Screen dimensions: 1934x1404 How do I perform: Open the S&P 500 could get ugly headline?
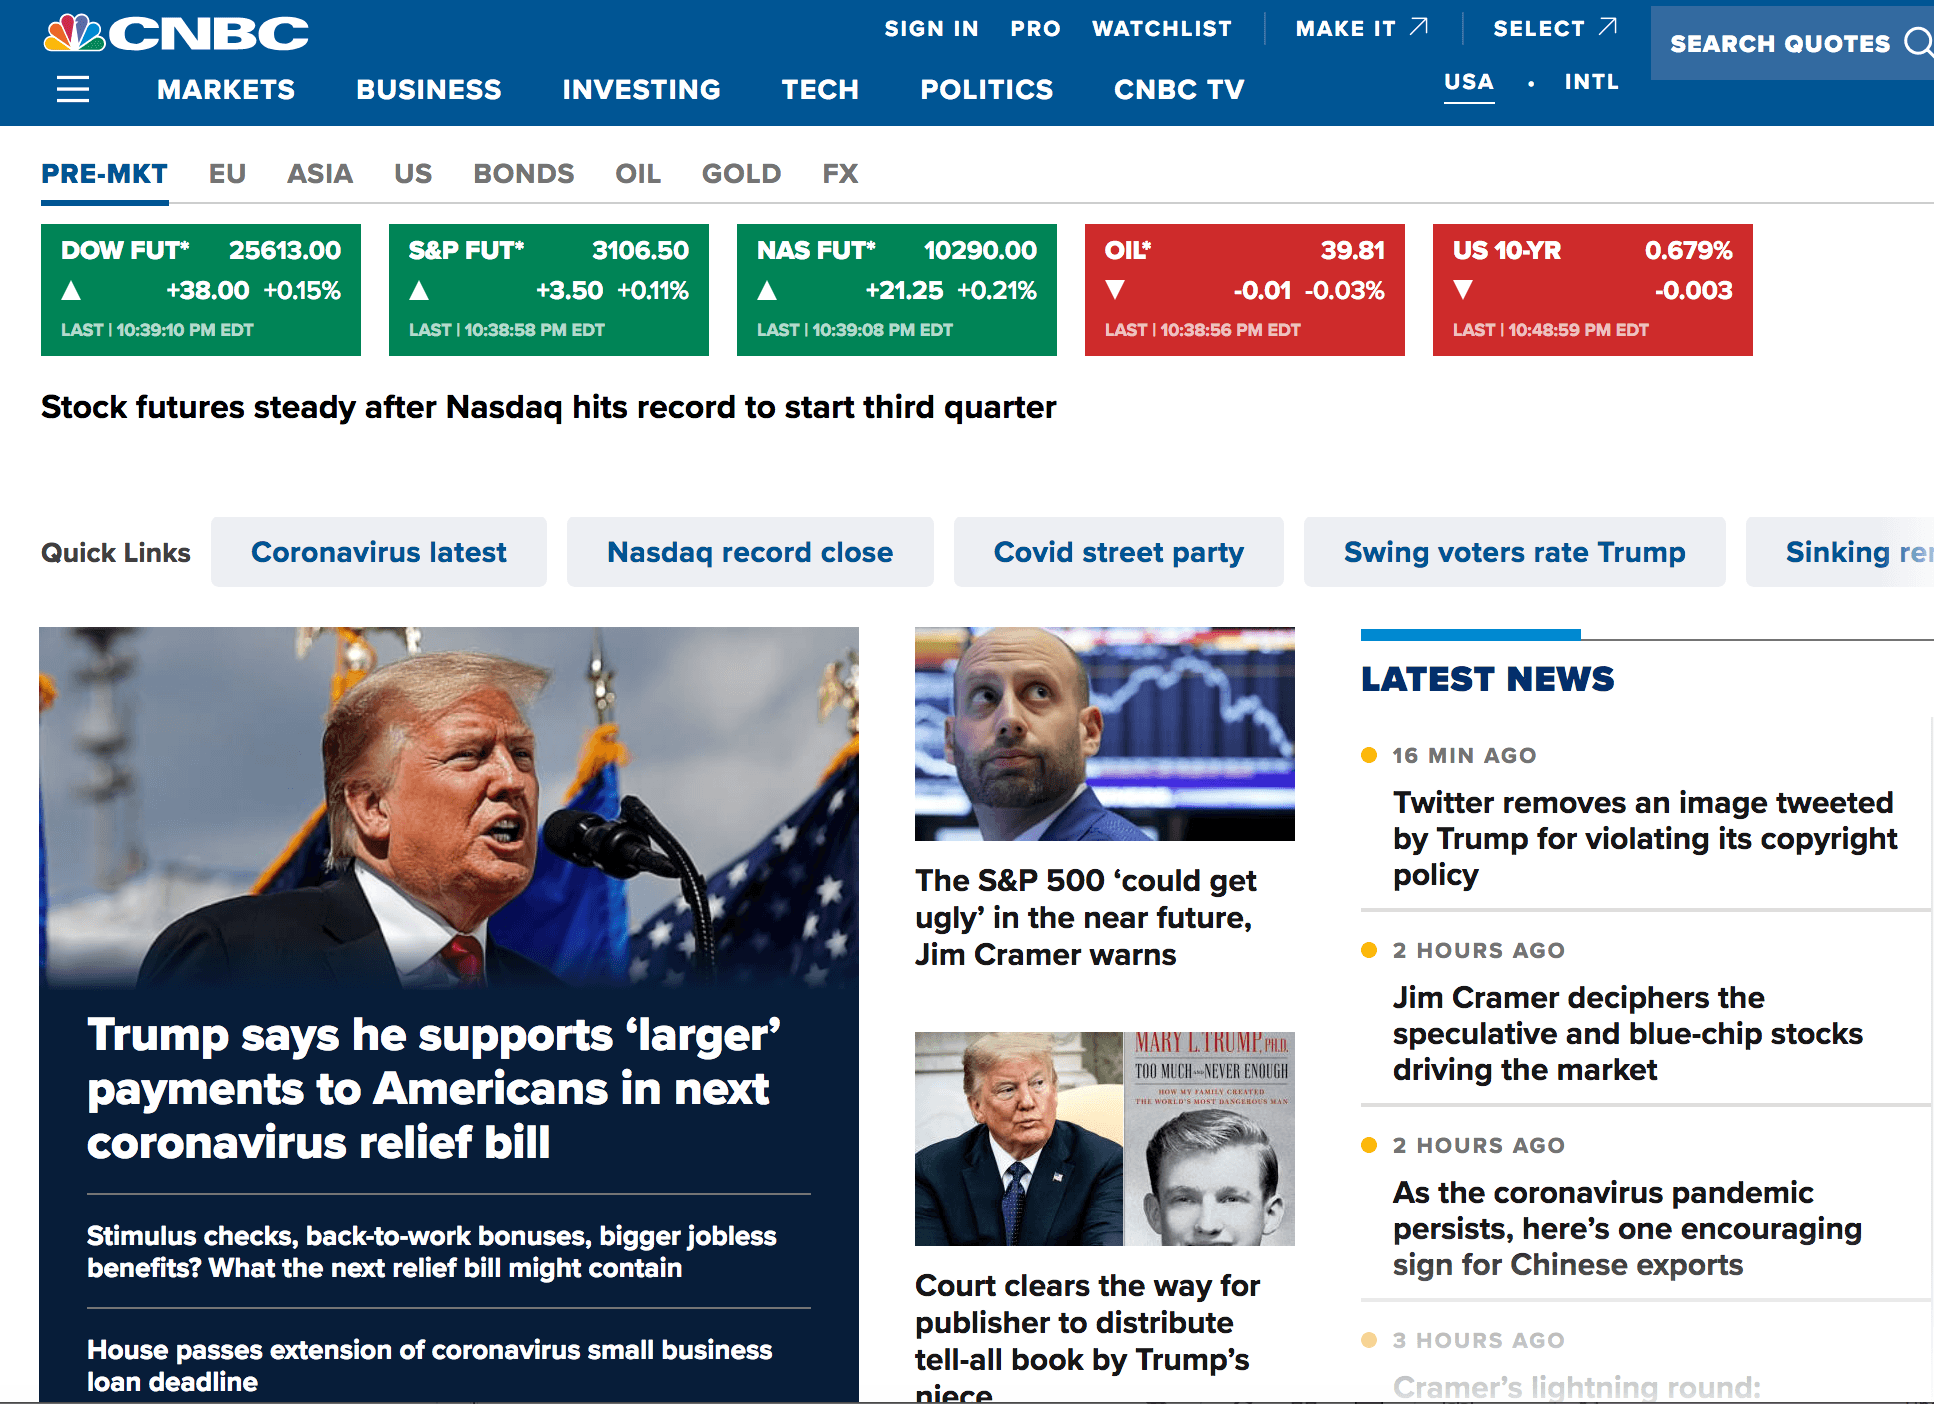(1085, 918)
